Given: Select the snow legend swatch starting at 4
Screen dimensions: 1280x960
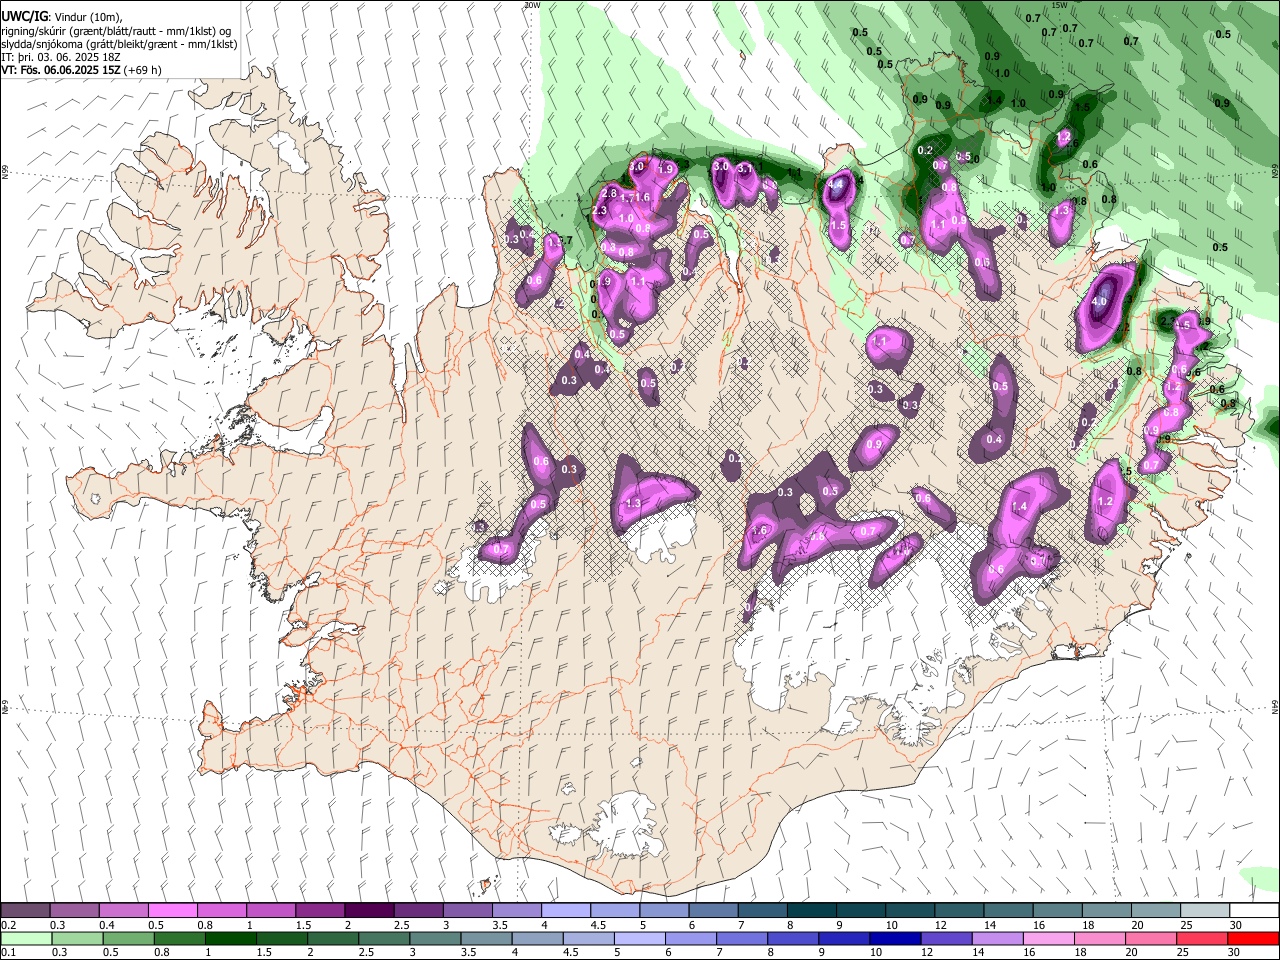Looking at the screenshot, I should [x=565, y=910].
